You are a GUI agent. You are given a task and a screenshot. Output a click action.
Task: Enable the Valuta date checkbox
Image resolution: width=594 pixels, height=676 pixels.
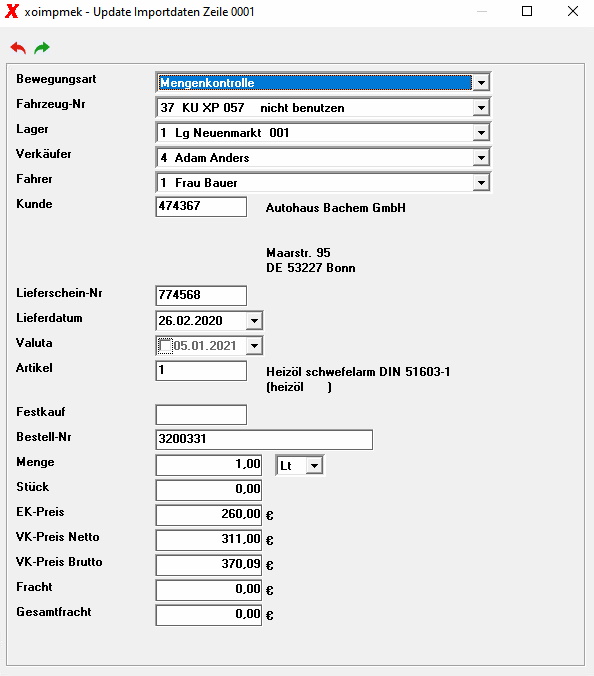coord(166,346)
